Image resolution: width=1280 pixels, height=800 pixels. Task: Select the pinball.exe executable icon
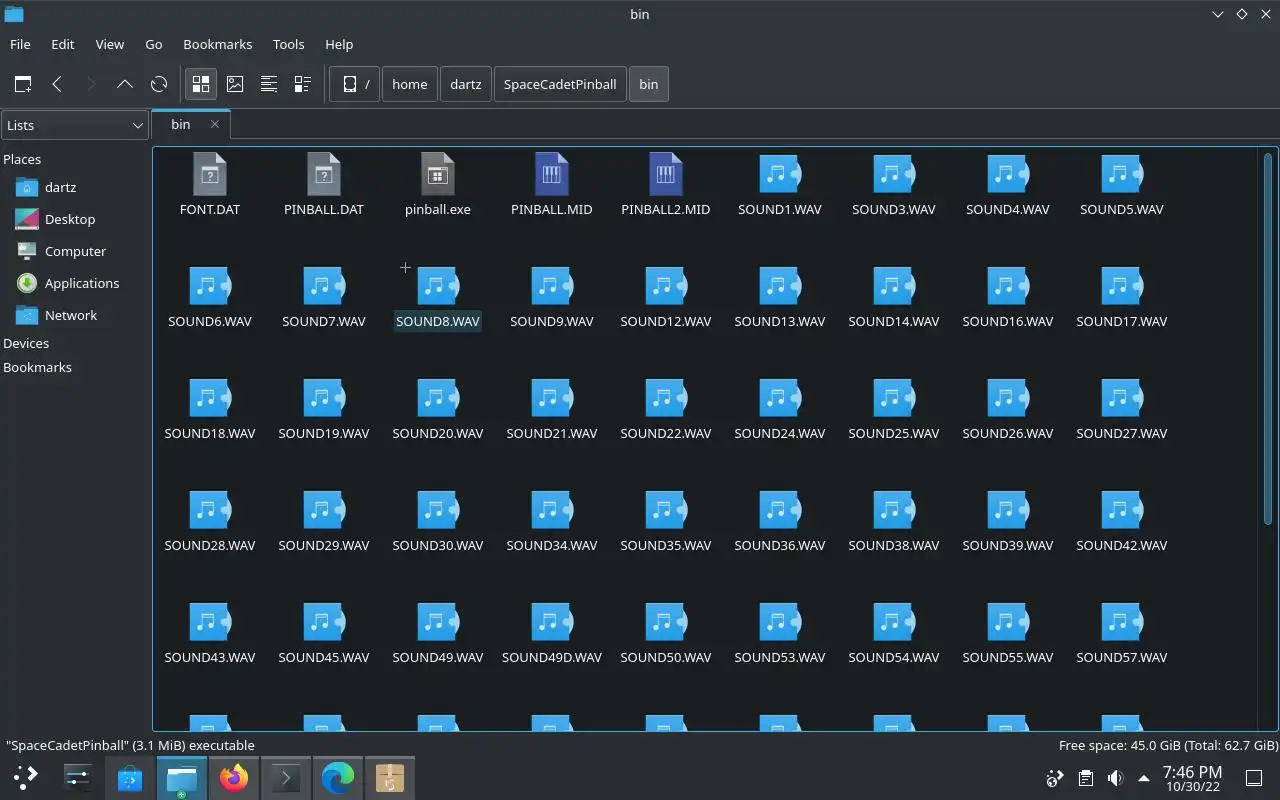click(438, 174)
